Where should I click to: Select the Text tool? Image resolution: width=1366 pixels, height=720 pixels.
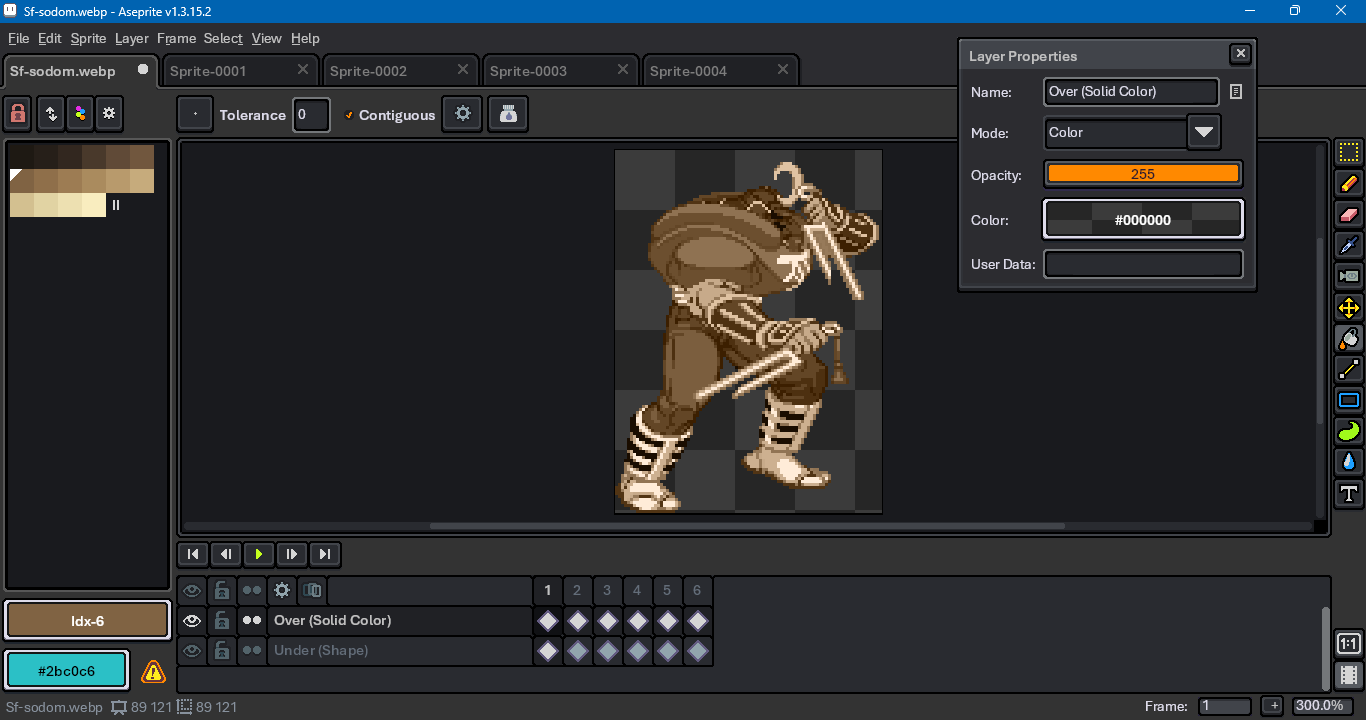[x=1349, y=494]
